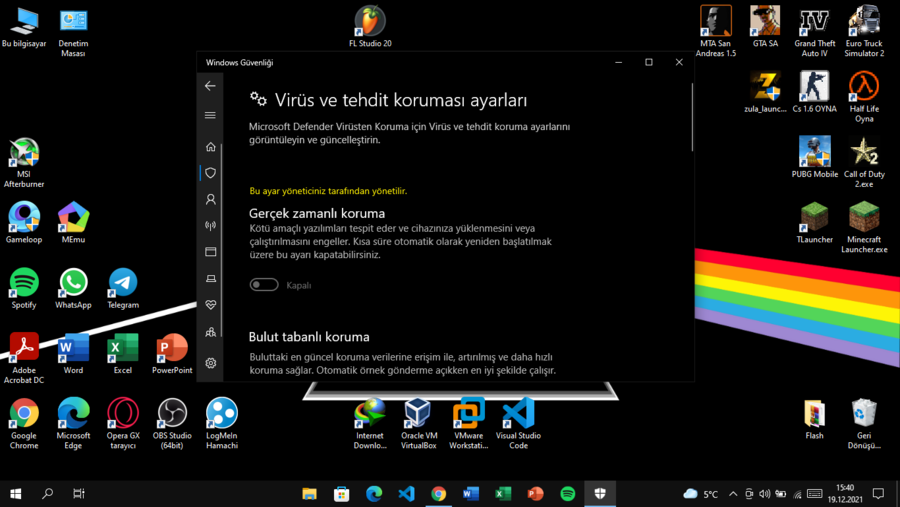The width and height of the screenshot is (900, 507).
Task: Launch Cs 1.6 OYNA desktop icon
Action: 814,92
